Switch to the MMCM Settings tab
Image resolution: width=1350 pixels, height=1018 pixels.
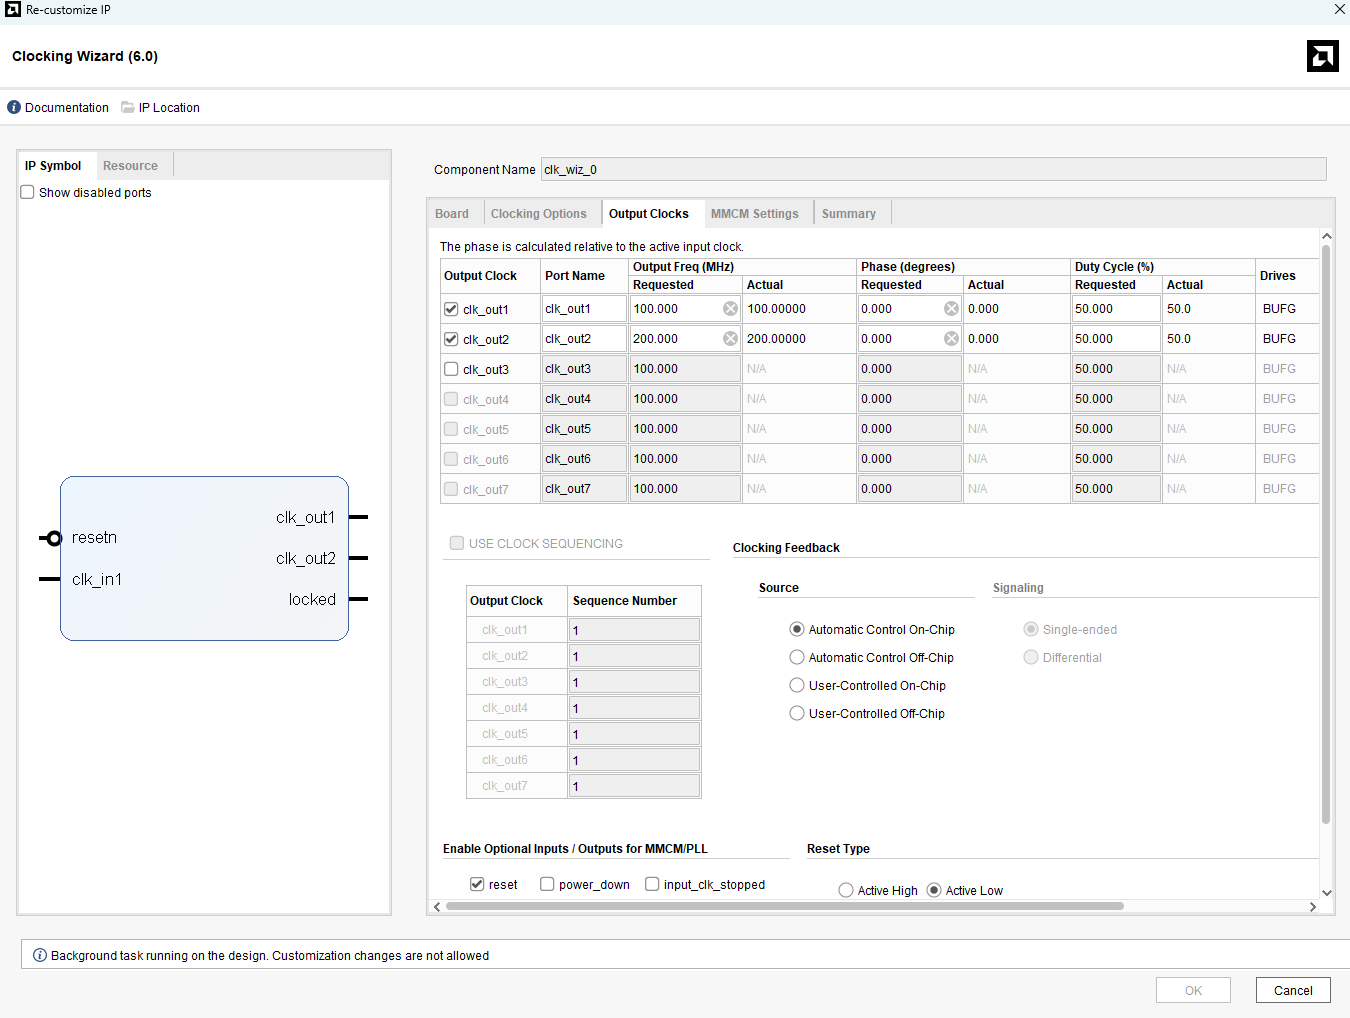click(754, 214)
